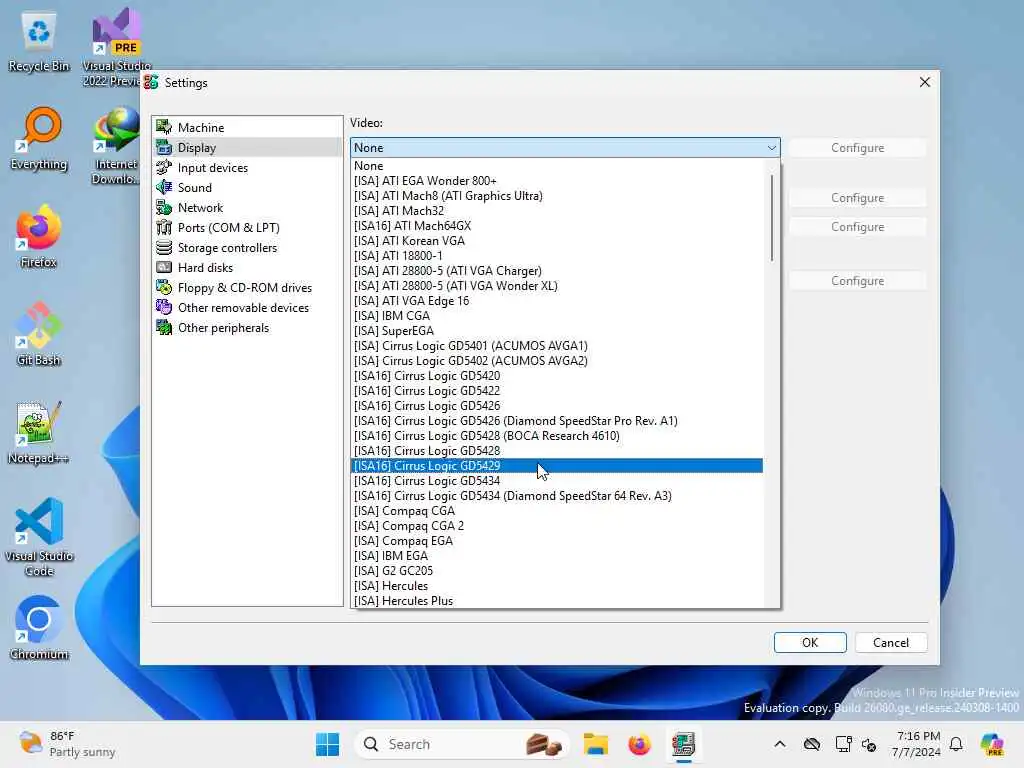
Task: Open Hard disks settings
Action: [247, 268]
